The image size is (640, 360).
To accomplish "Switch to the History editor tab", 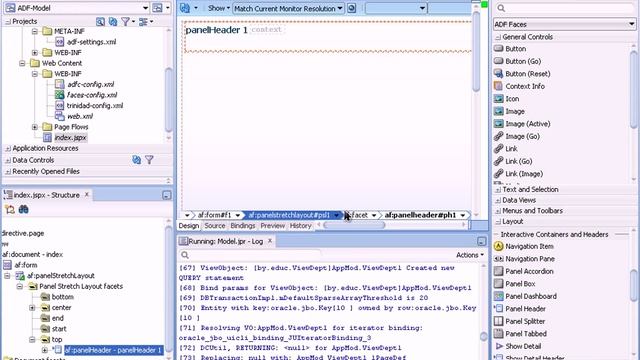I will [x=300, y=226].
